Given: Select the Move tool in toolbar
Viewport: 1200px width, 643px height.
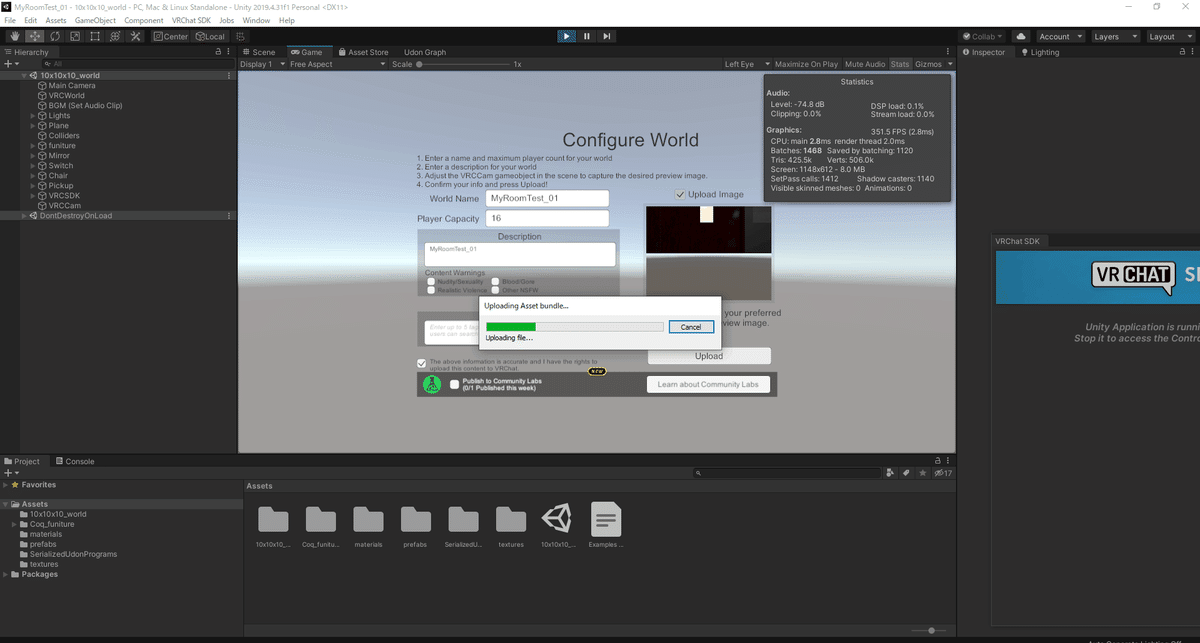Looking at the screenshot, I should [x=34, y=37].
